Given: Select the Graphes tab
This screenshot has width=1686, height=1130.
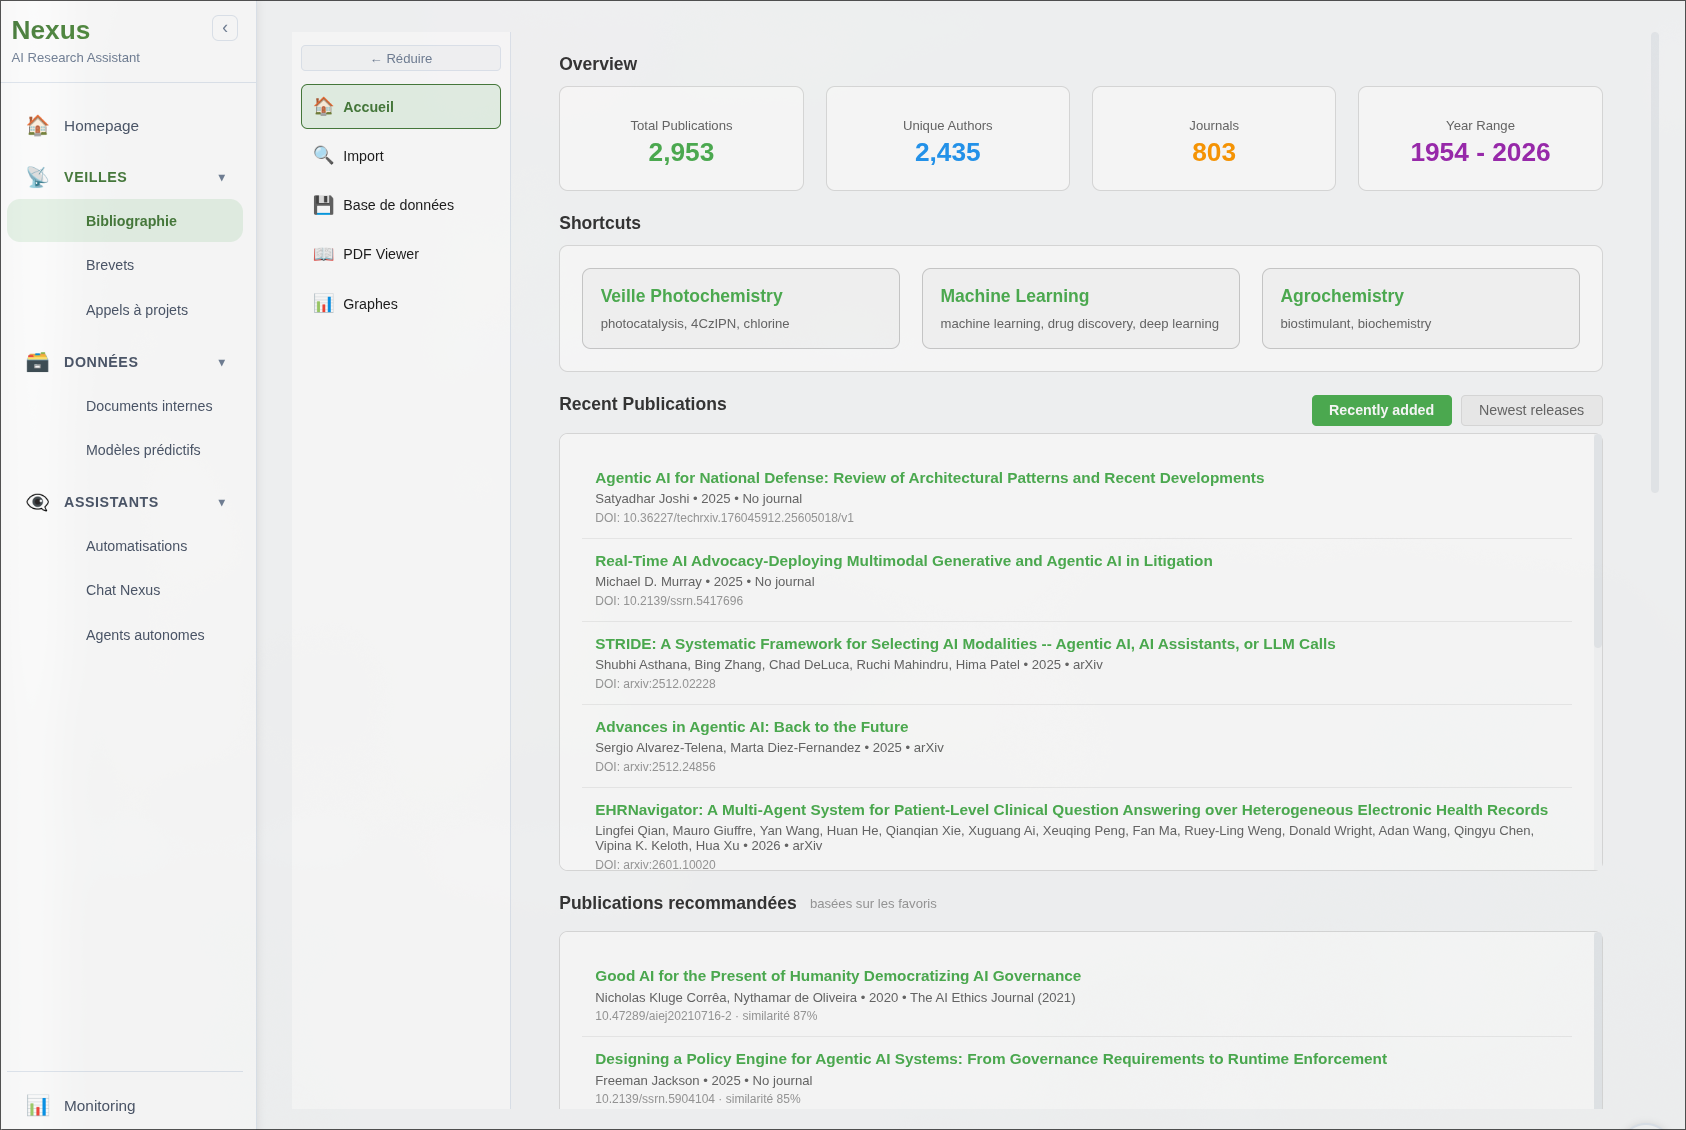Looking at the screenshot, I should click(401, 304).
